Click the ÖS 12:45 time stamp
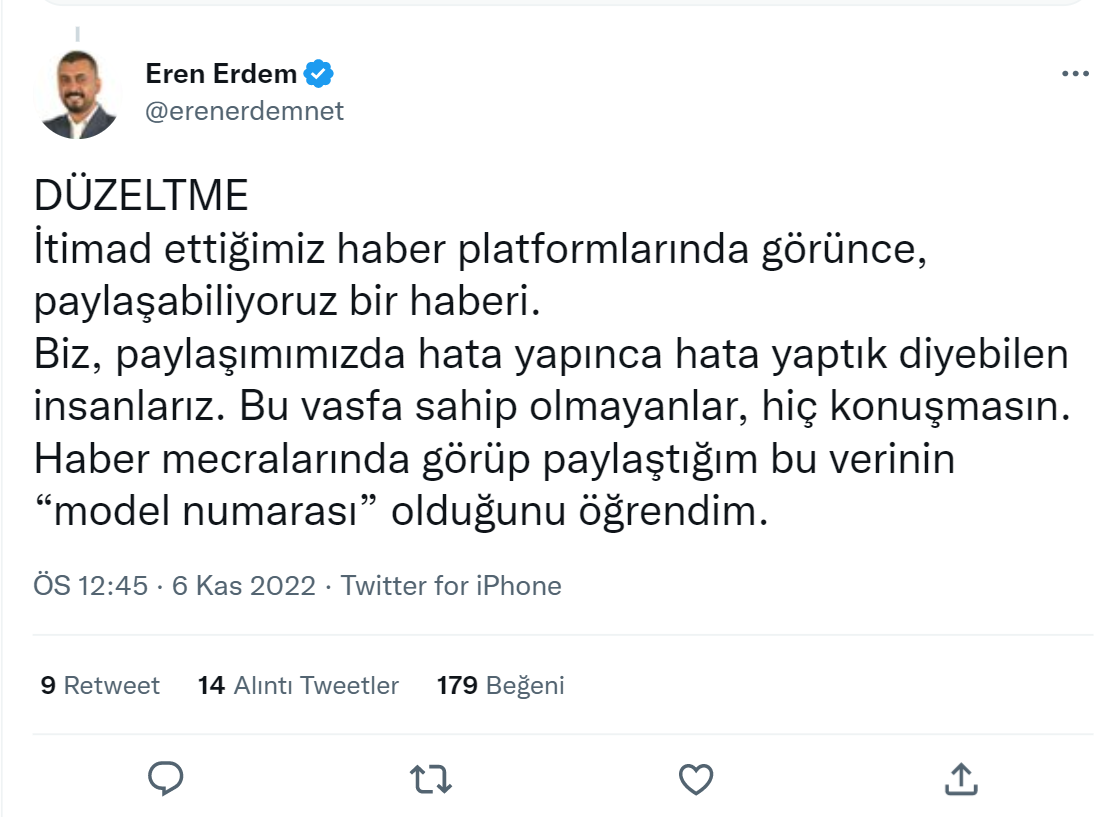Viewport: 1120px width, 817px height. (90, 585)
